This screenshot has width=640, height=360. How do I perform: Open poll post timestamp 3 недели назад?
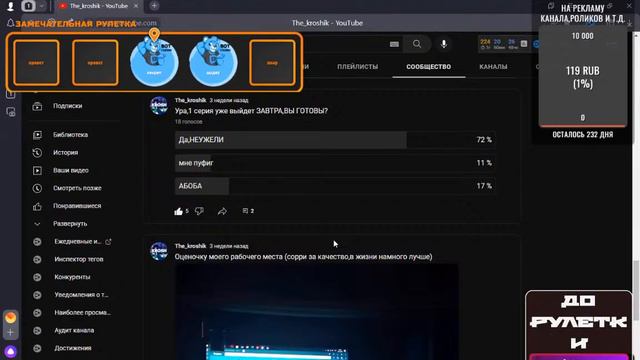[229, 100]
